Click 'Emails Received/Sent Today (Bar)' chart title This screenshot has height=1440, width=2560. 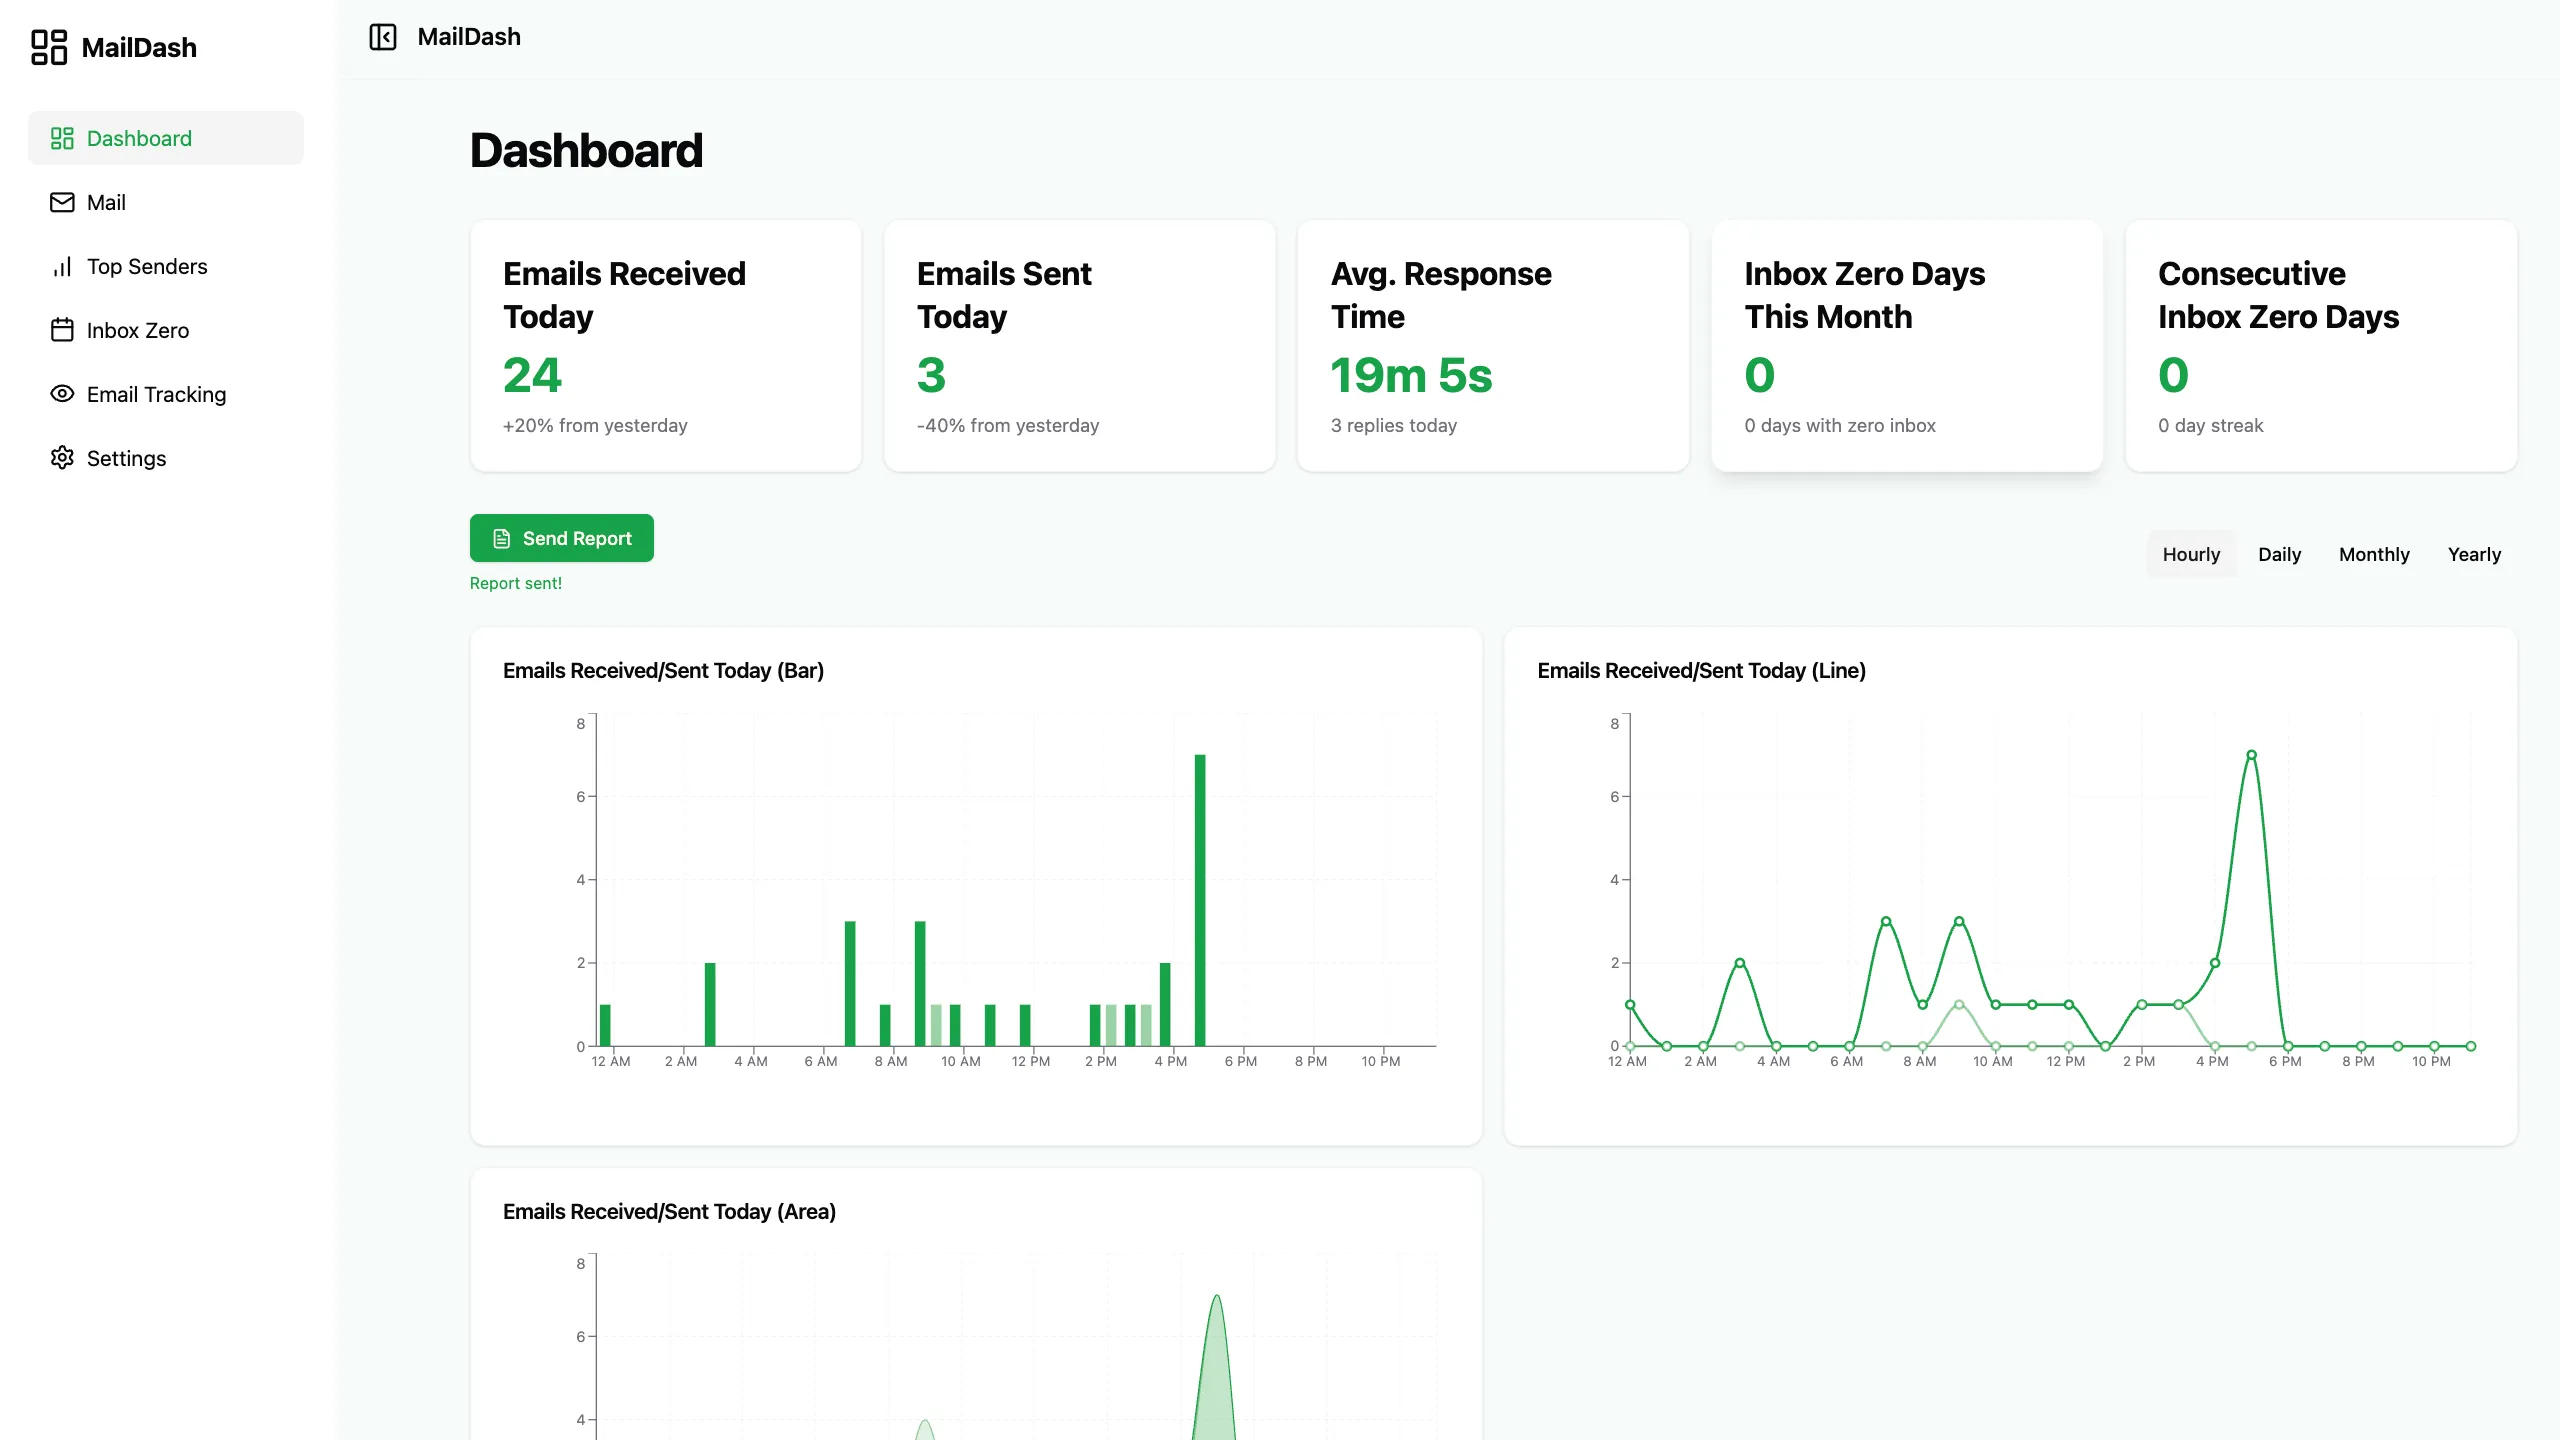point(663,670)
